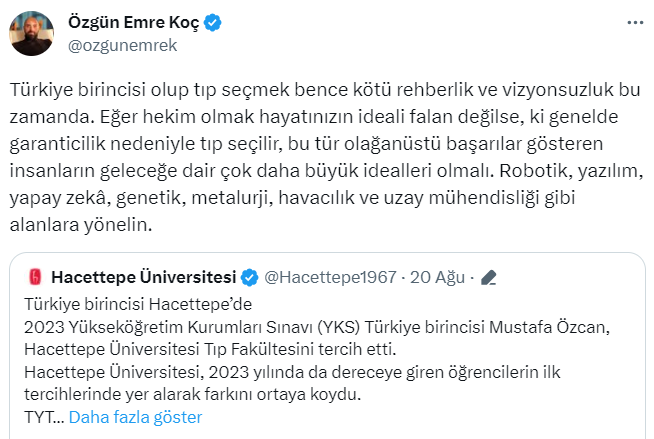This screenshot has height=439, width=654.
Task: Click the edited-post pencil icon
Action: (489, 276)
